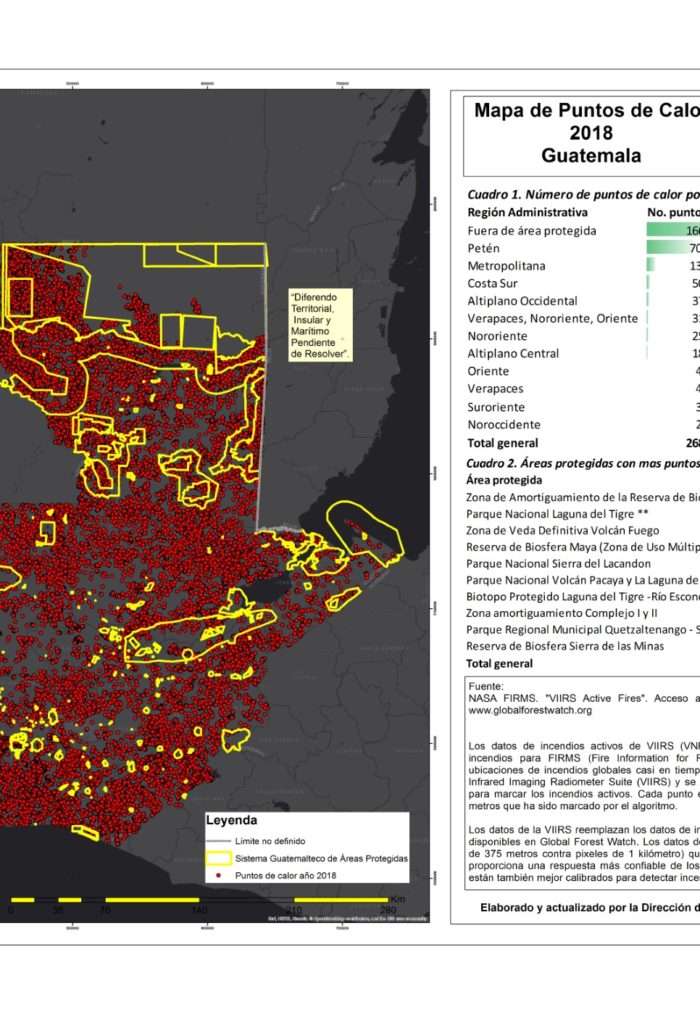700x1015 pixels.
Task: Select the 'Suroriente' row label
Action: (496, 407)
